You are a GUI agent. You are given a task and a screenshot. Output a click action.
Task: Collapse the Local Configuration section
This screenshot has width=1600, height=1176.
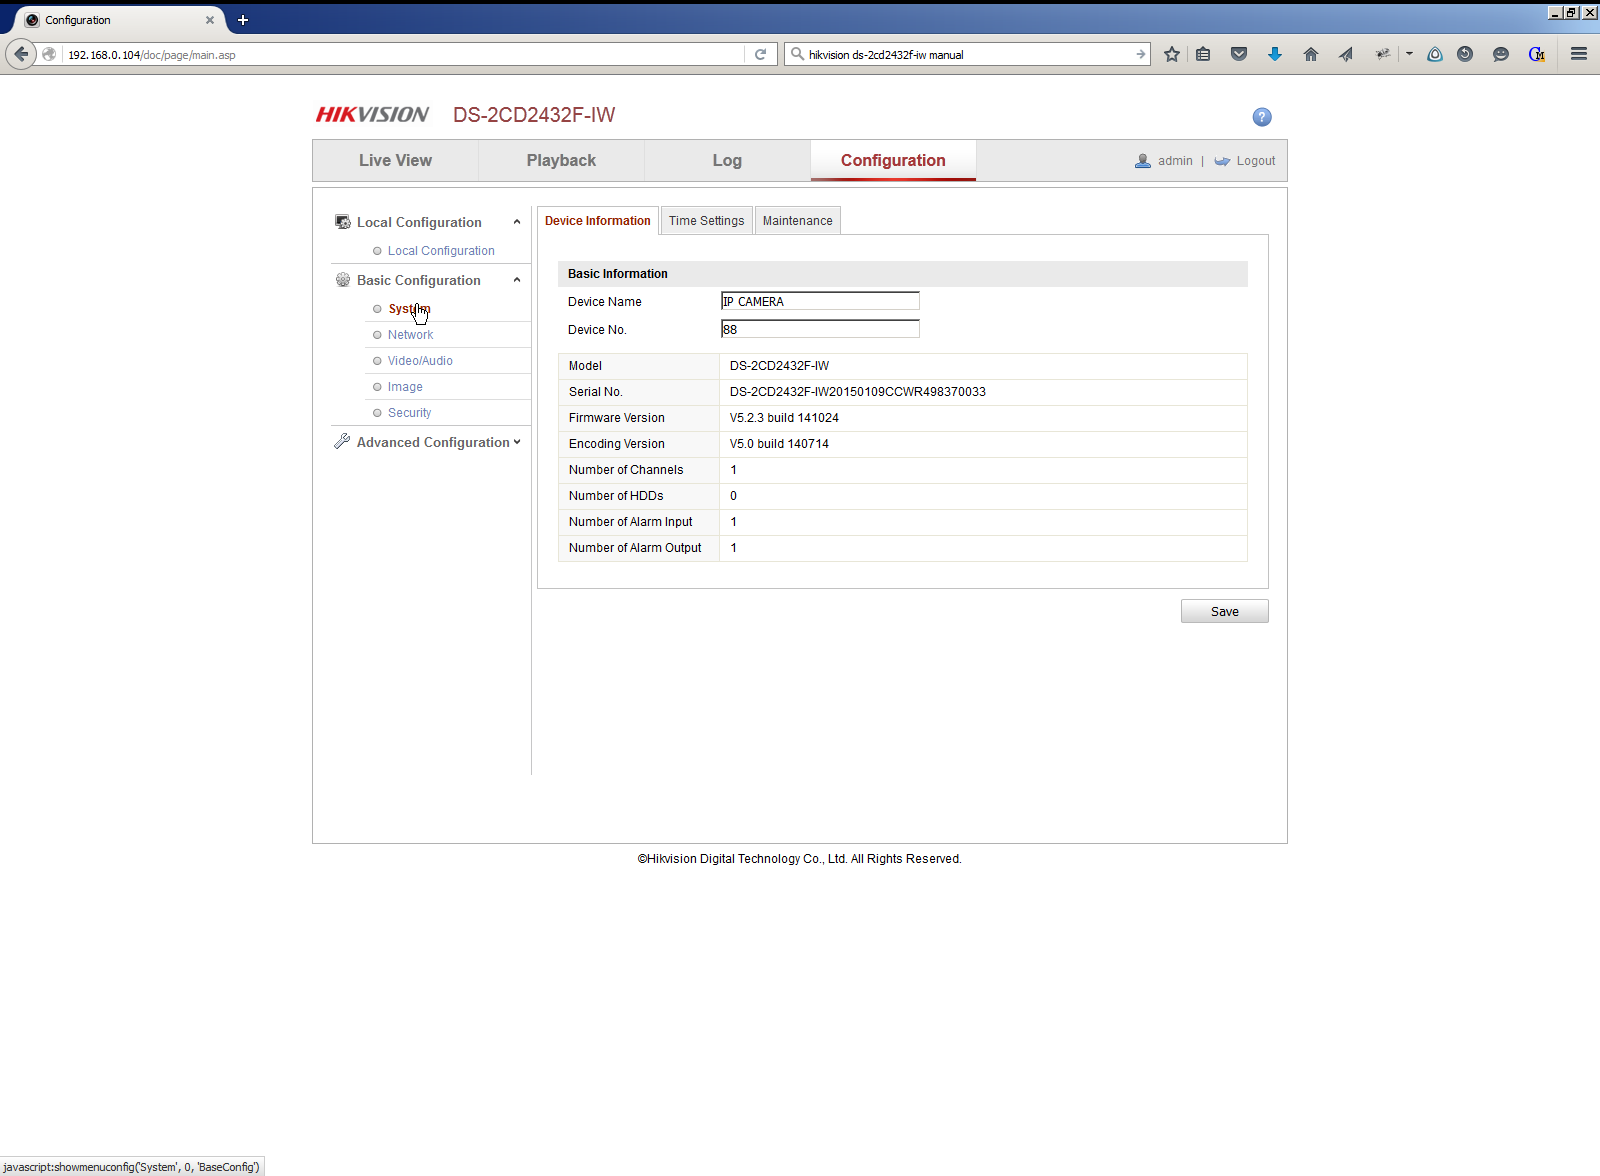tap(517, 222)
